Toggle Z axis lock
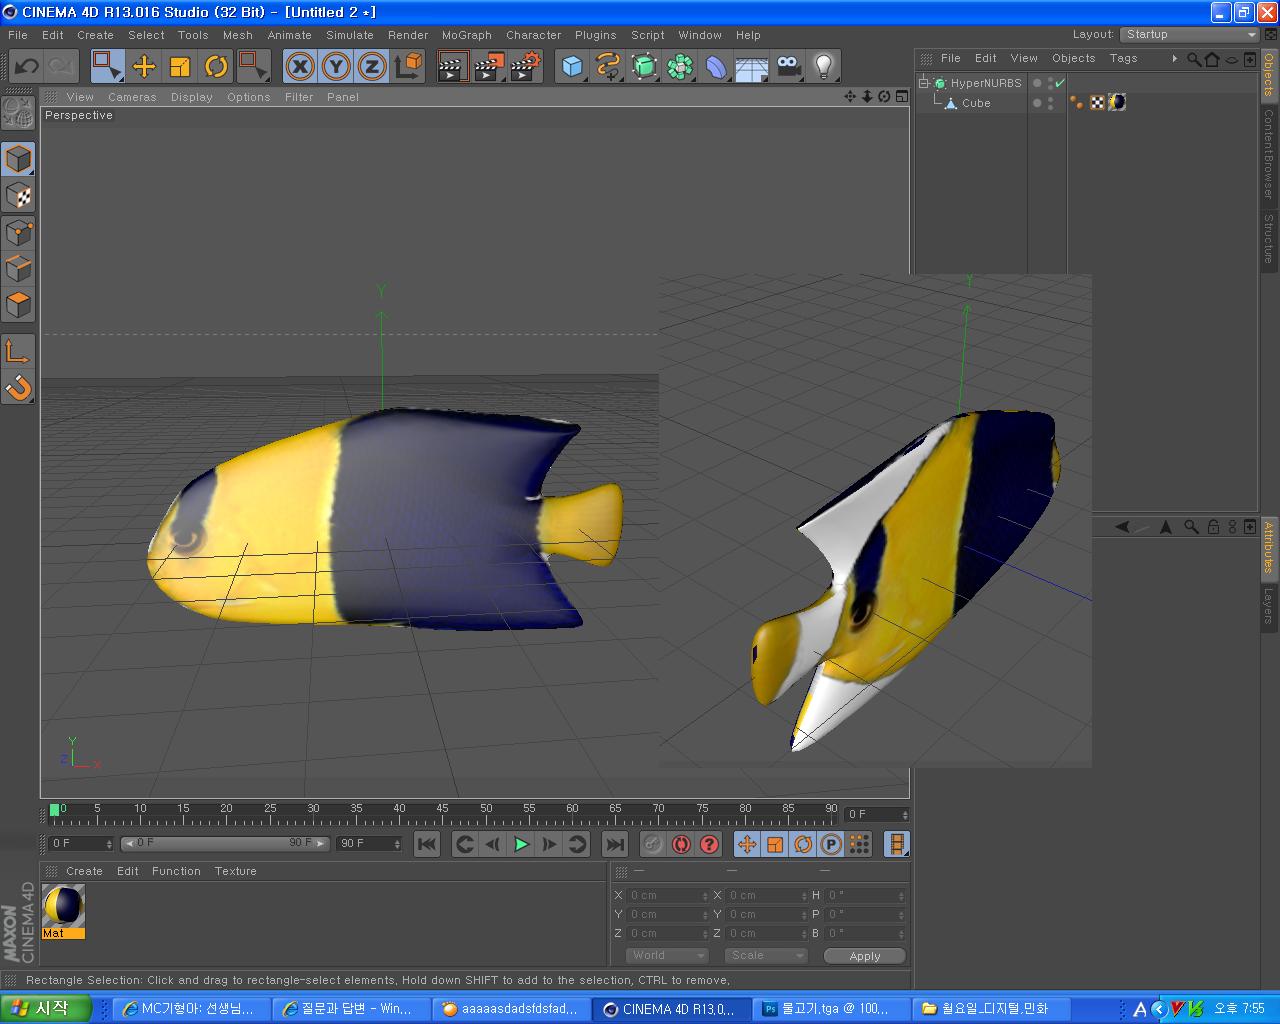Viewport: 1280px width, 1024px height. point(372,67)
